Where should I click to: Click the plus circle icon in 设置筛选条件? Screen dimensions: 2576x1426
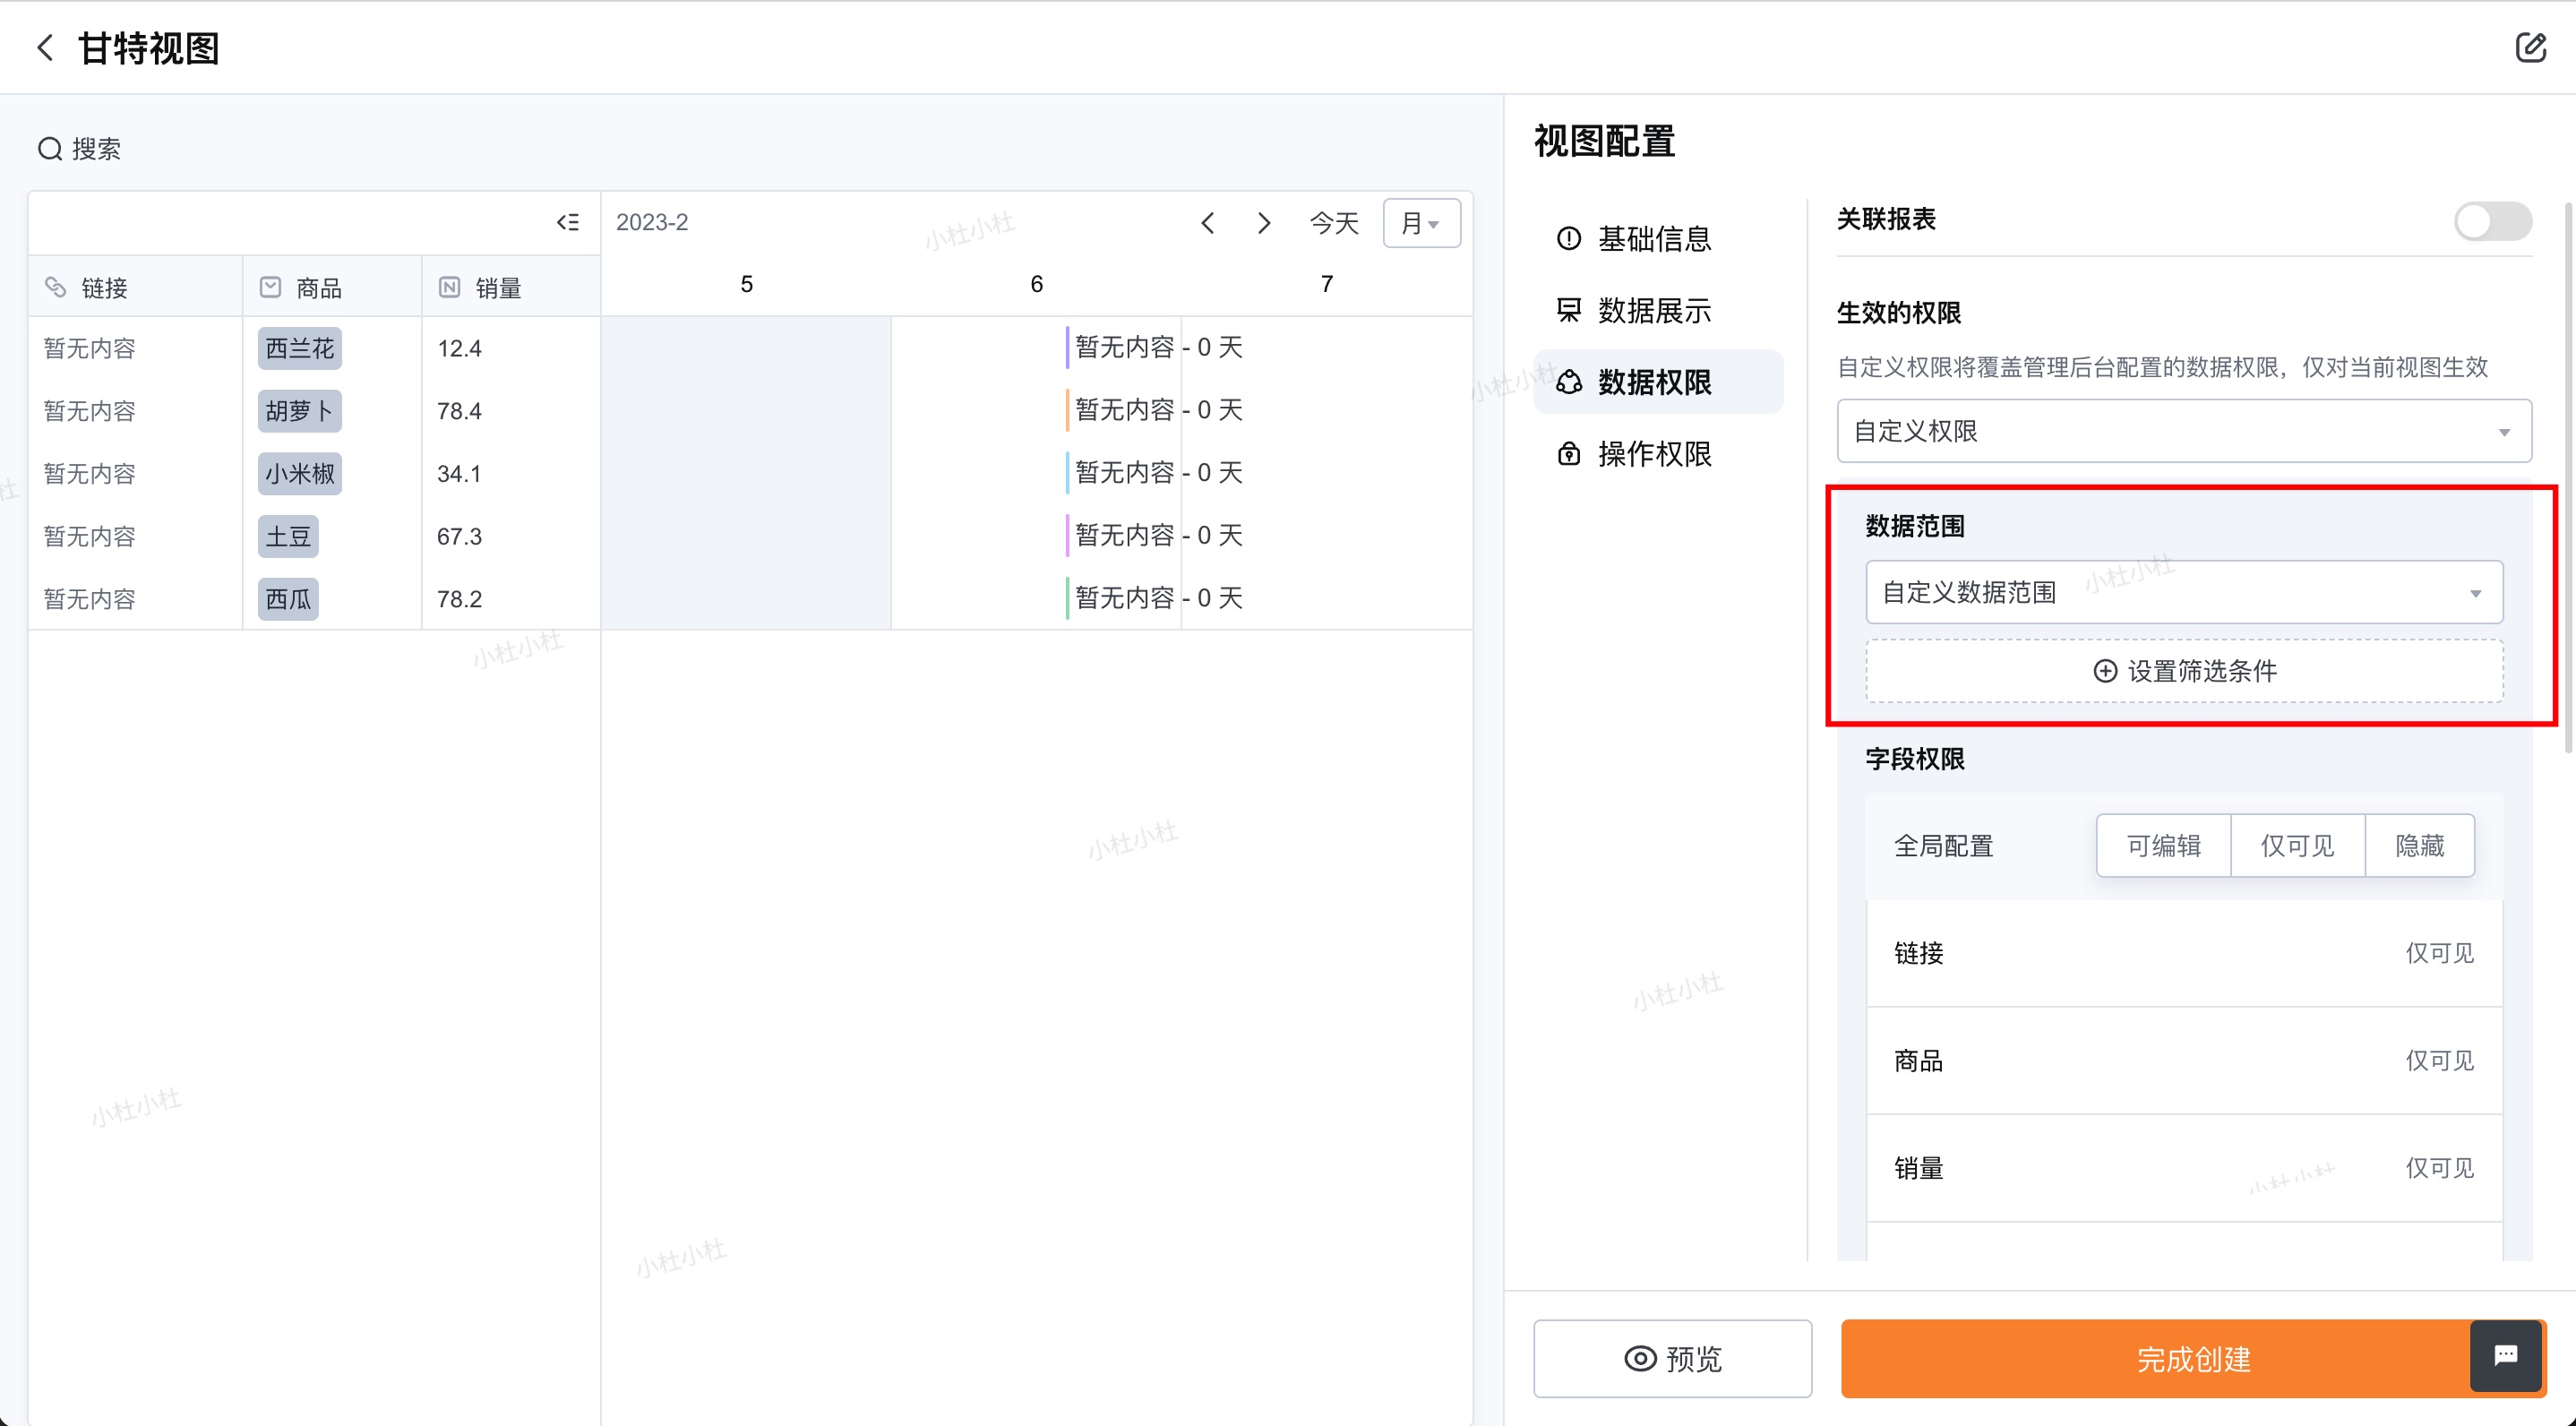(x=2105, y=671)
